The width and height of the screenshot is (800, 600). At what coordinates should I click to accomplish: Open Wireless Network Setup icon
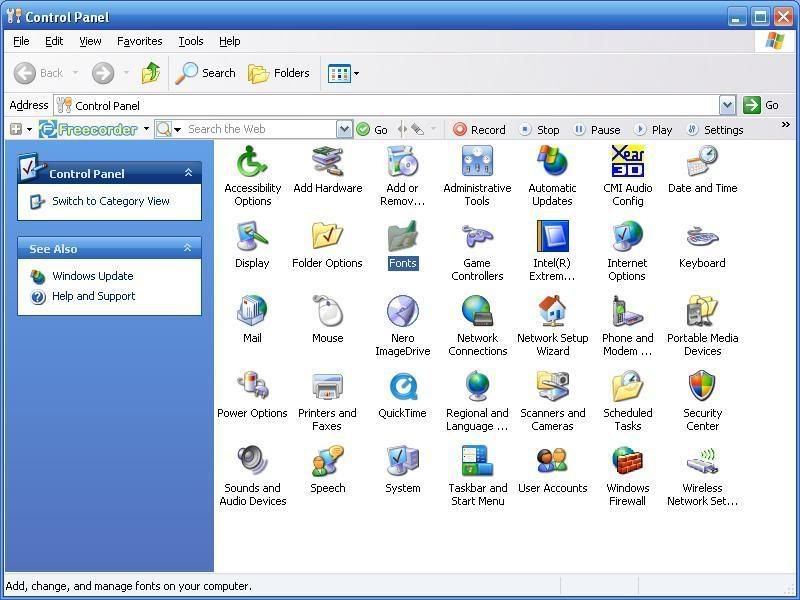click(x=703, y=476)
